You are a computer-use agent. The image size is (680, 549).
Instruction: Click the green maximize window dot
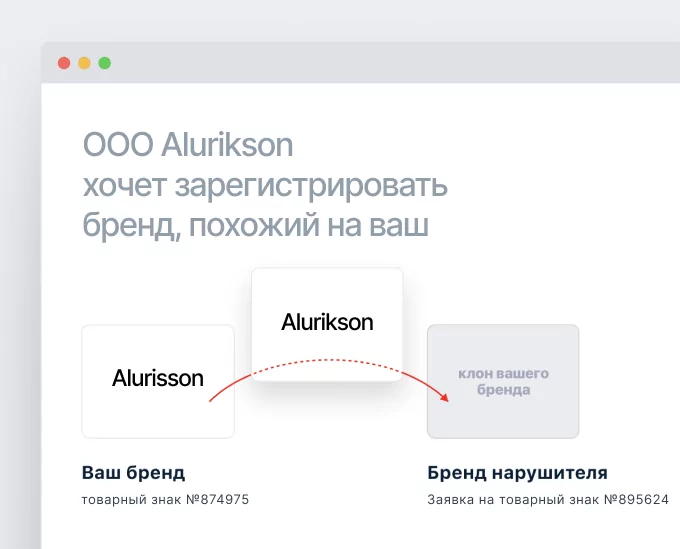pos(105,63)
